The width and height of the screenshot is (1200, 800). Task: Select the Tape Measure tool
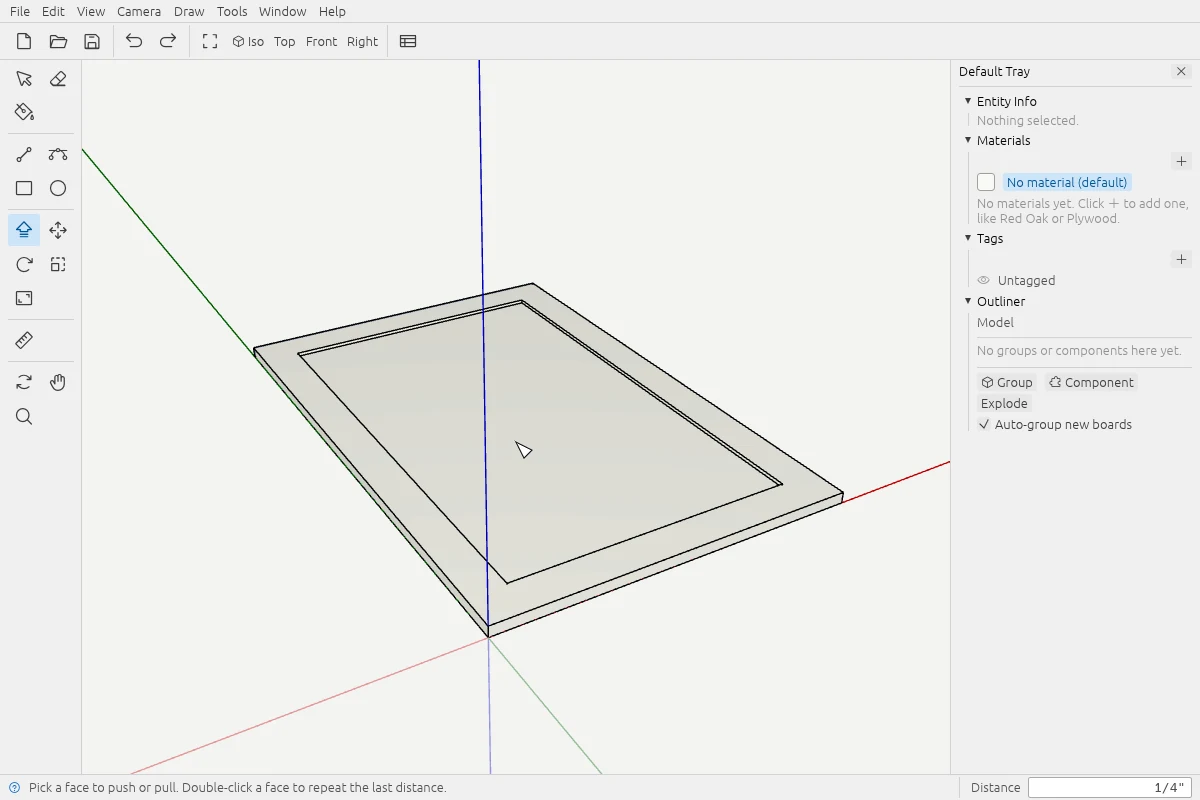coord(24,340)
